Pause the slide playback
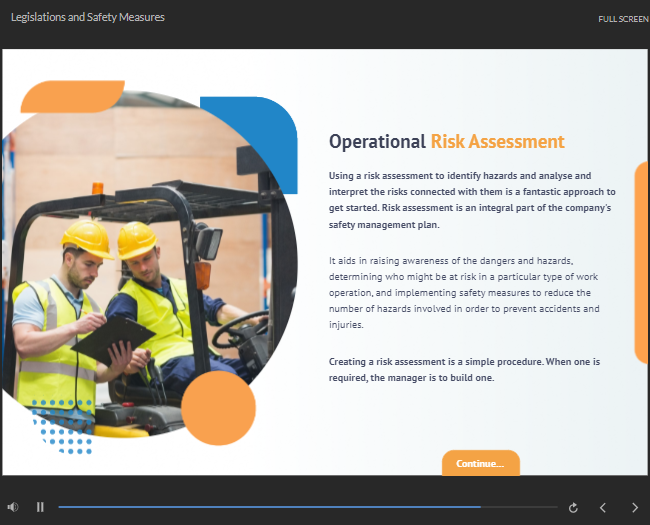This screenshot has height=525, width=650. 41,507
